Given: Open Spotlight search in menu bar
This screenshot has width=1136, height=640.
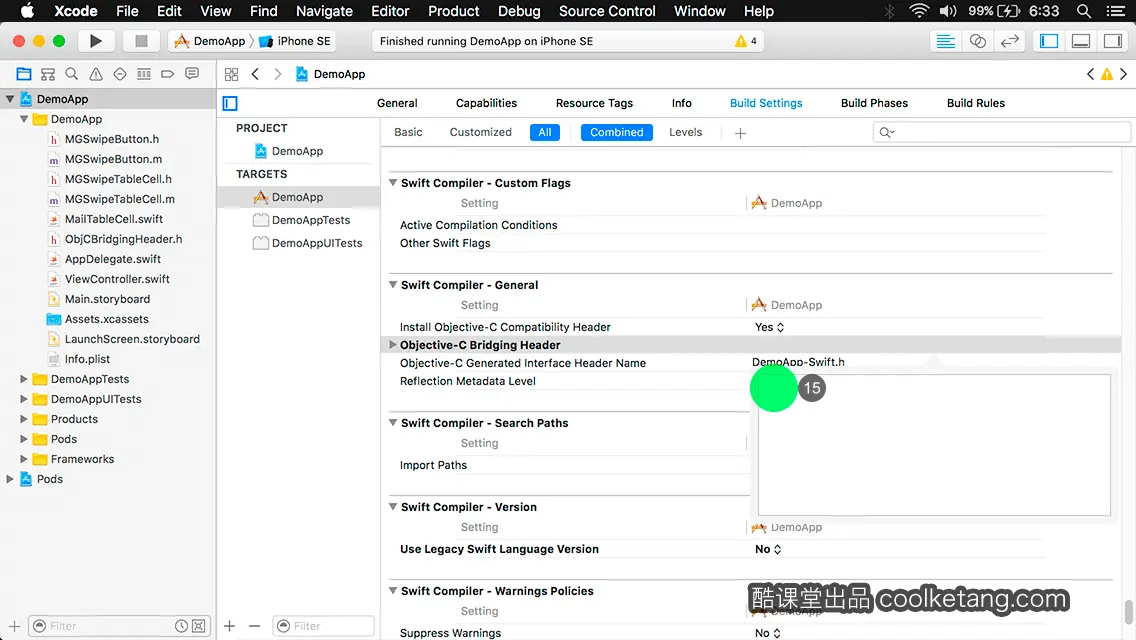Looking at the screenshot, I should point(1084,11).
